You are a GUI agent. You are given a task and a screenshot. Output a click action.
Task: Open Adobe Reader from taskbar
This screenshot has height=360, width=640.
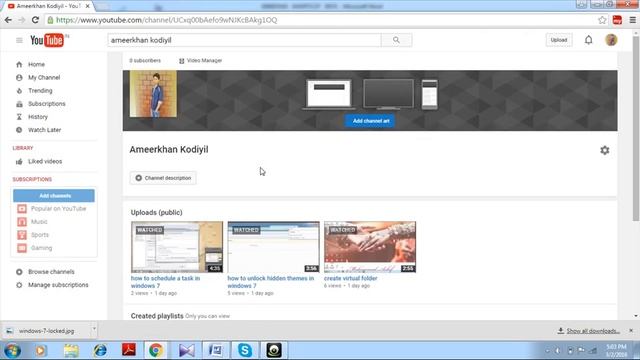tap(129, 350)
